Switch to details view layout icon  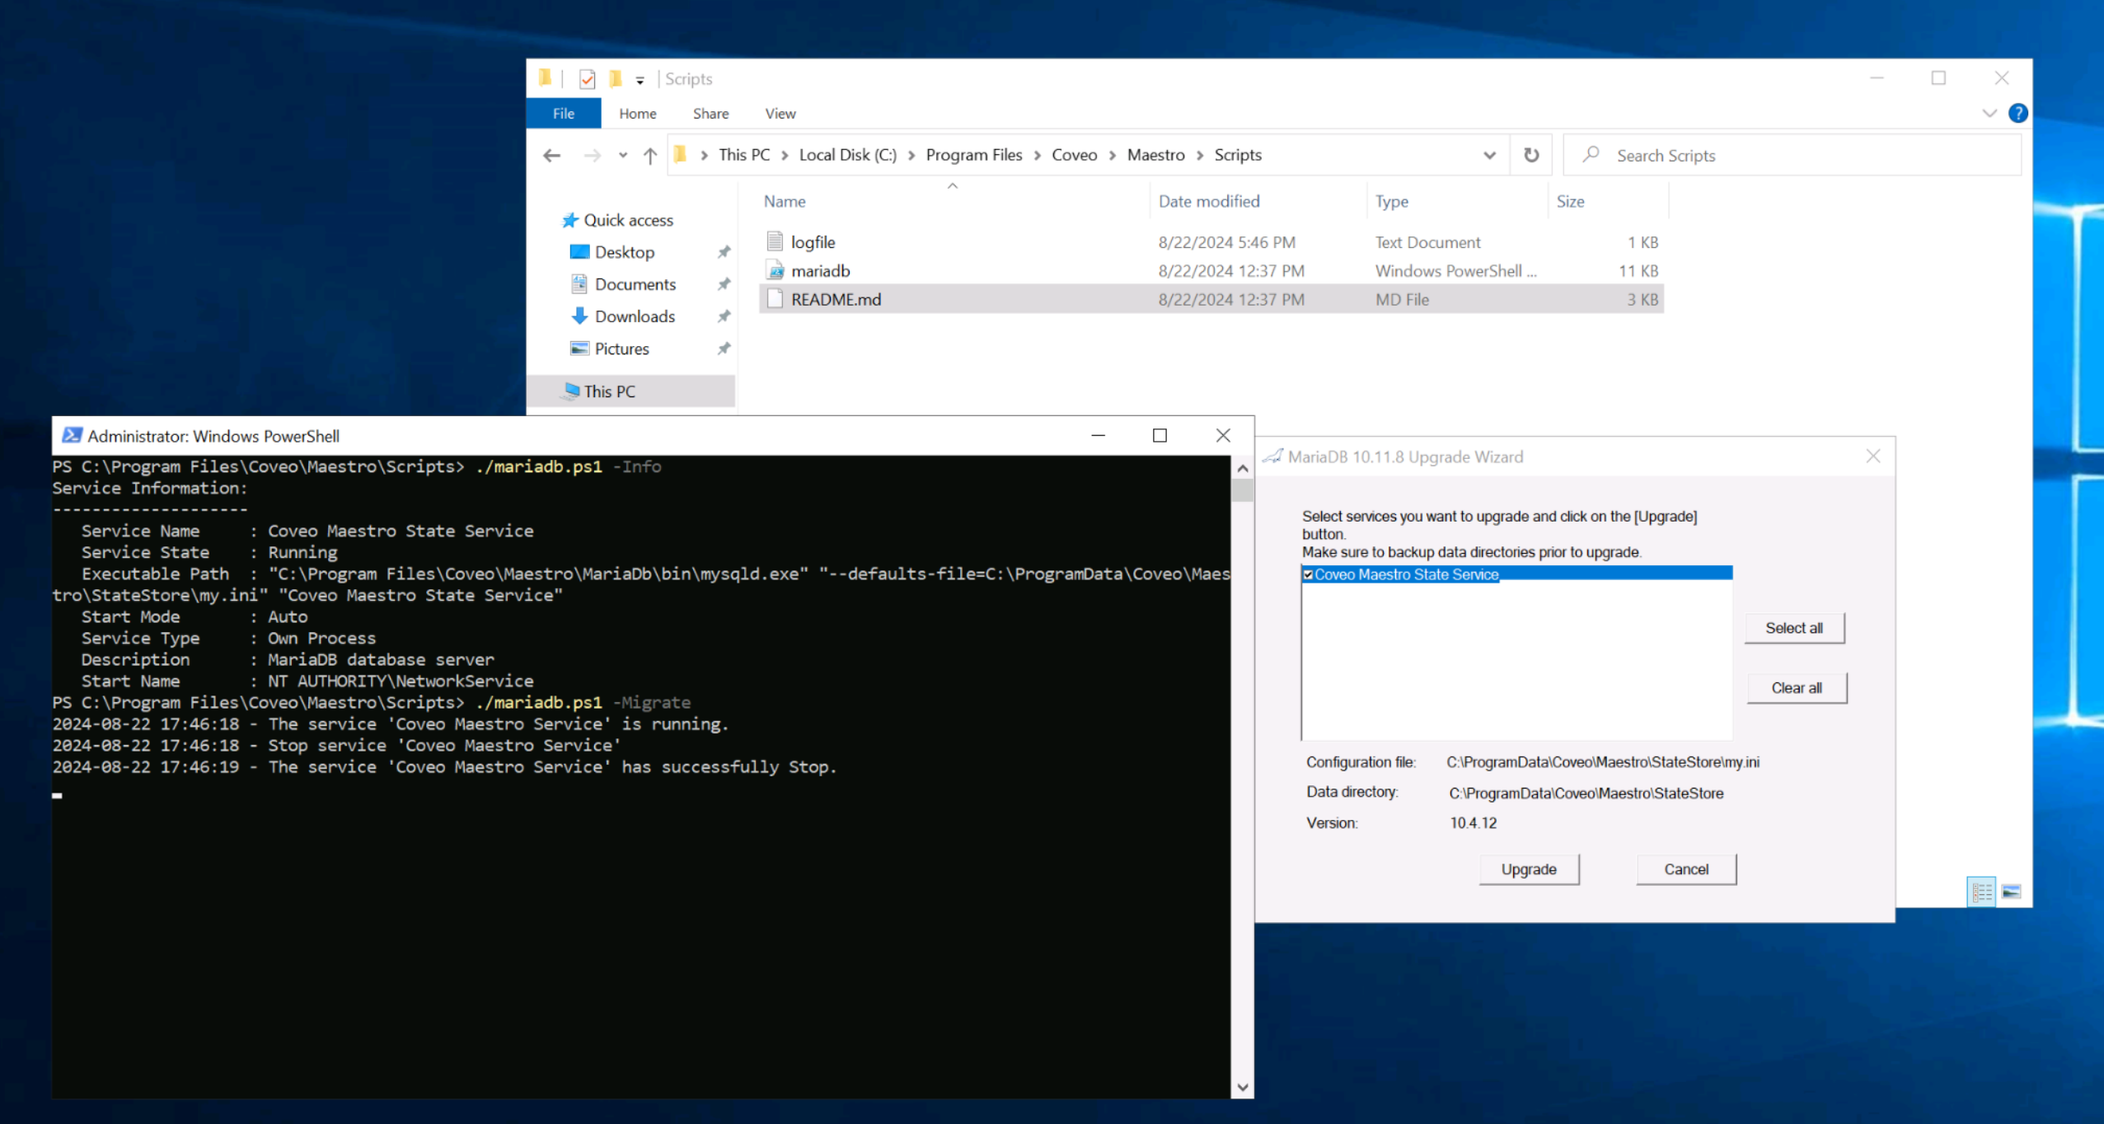coord(1981,891)
